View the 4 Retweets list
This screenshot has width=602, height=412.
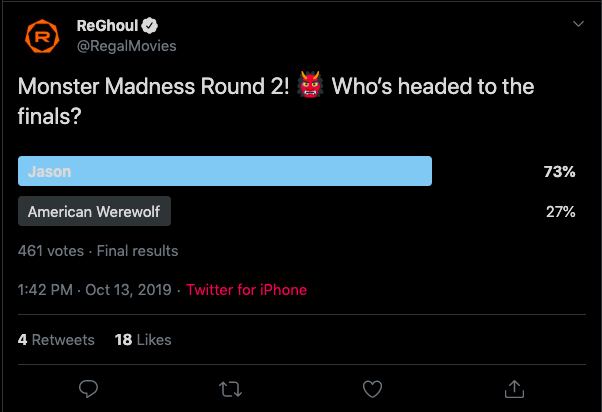(56, 340)
